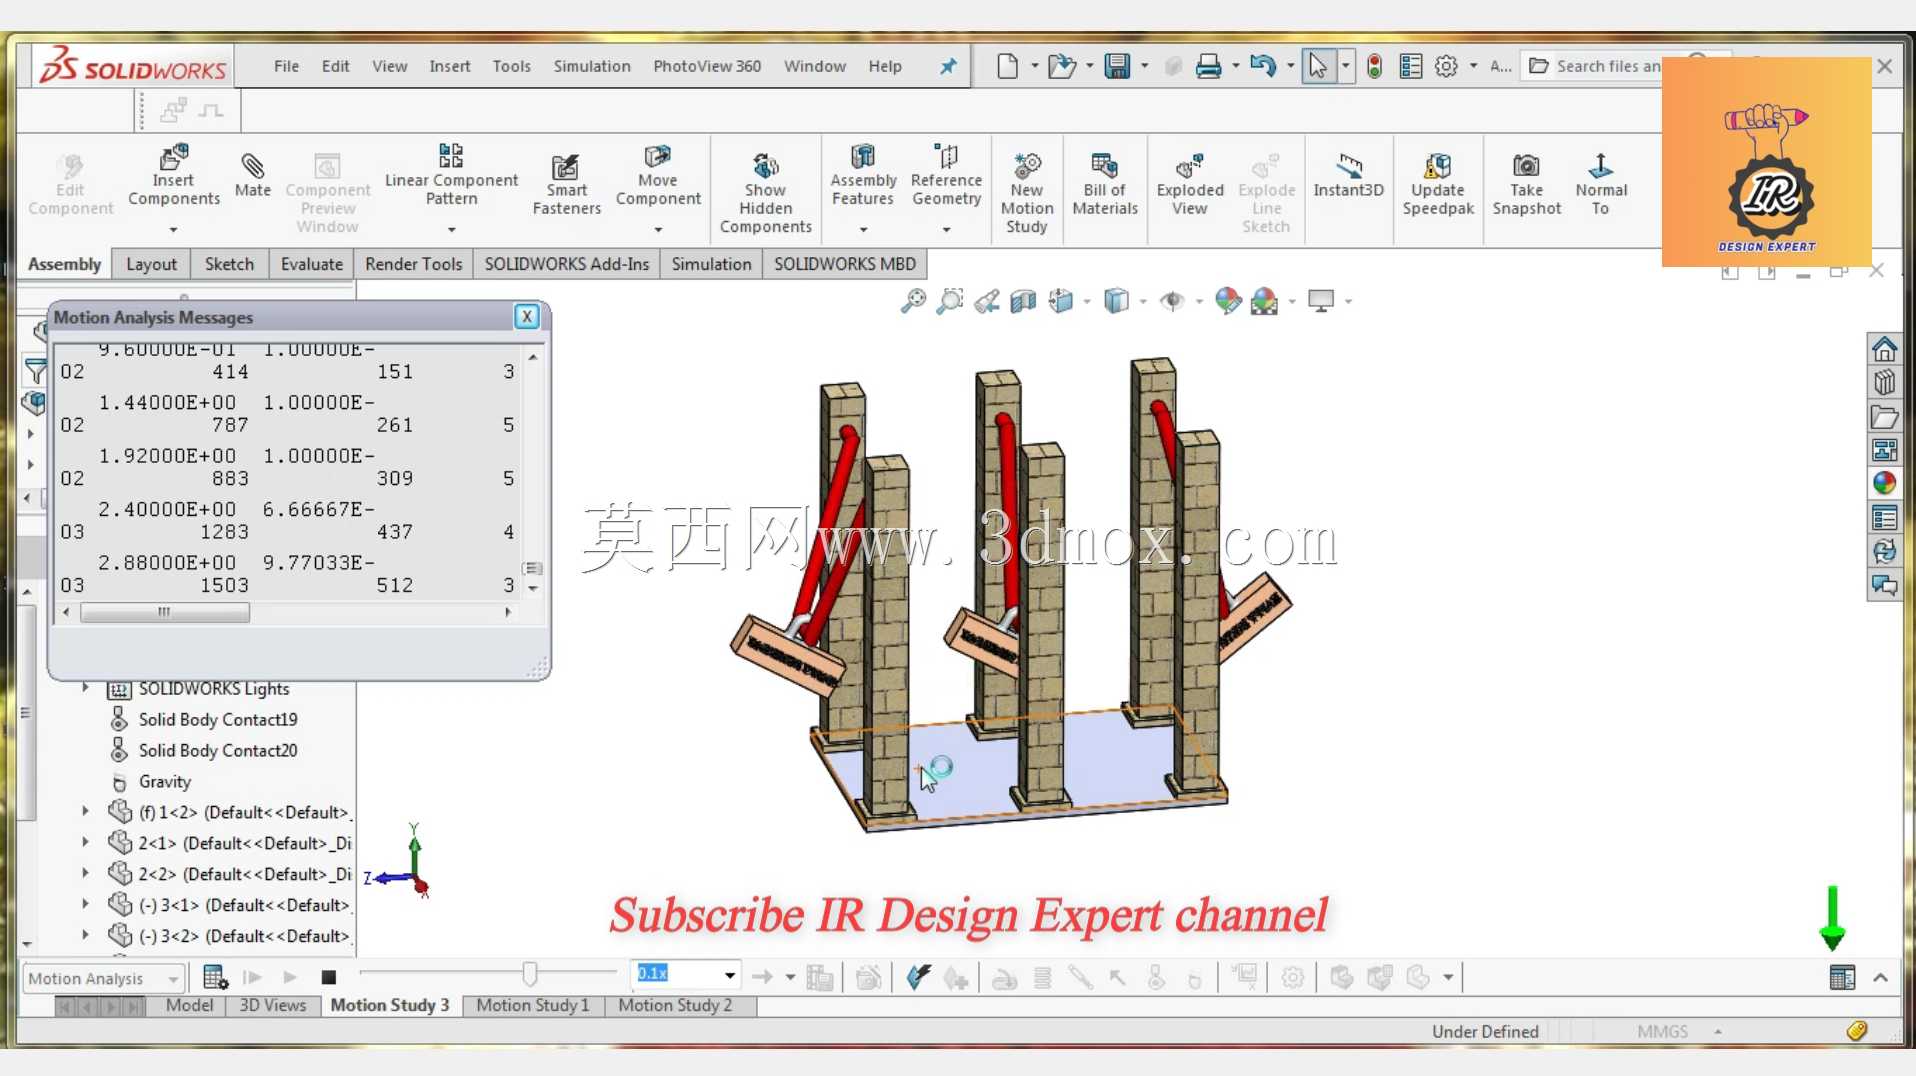The height and width of the screenshot is (1076, 1916).
Task: Expand the Insert Components dropdown arrow
Action: 173,230
